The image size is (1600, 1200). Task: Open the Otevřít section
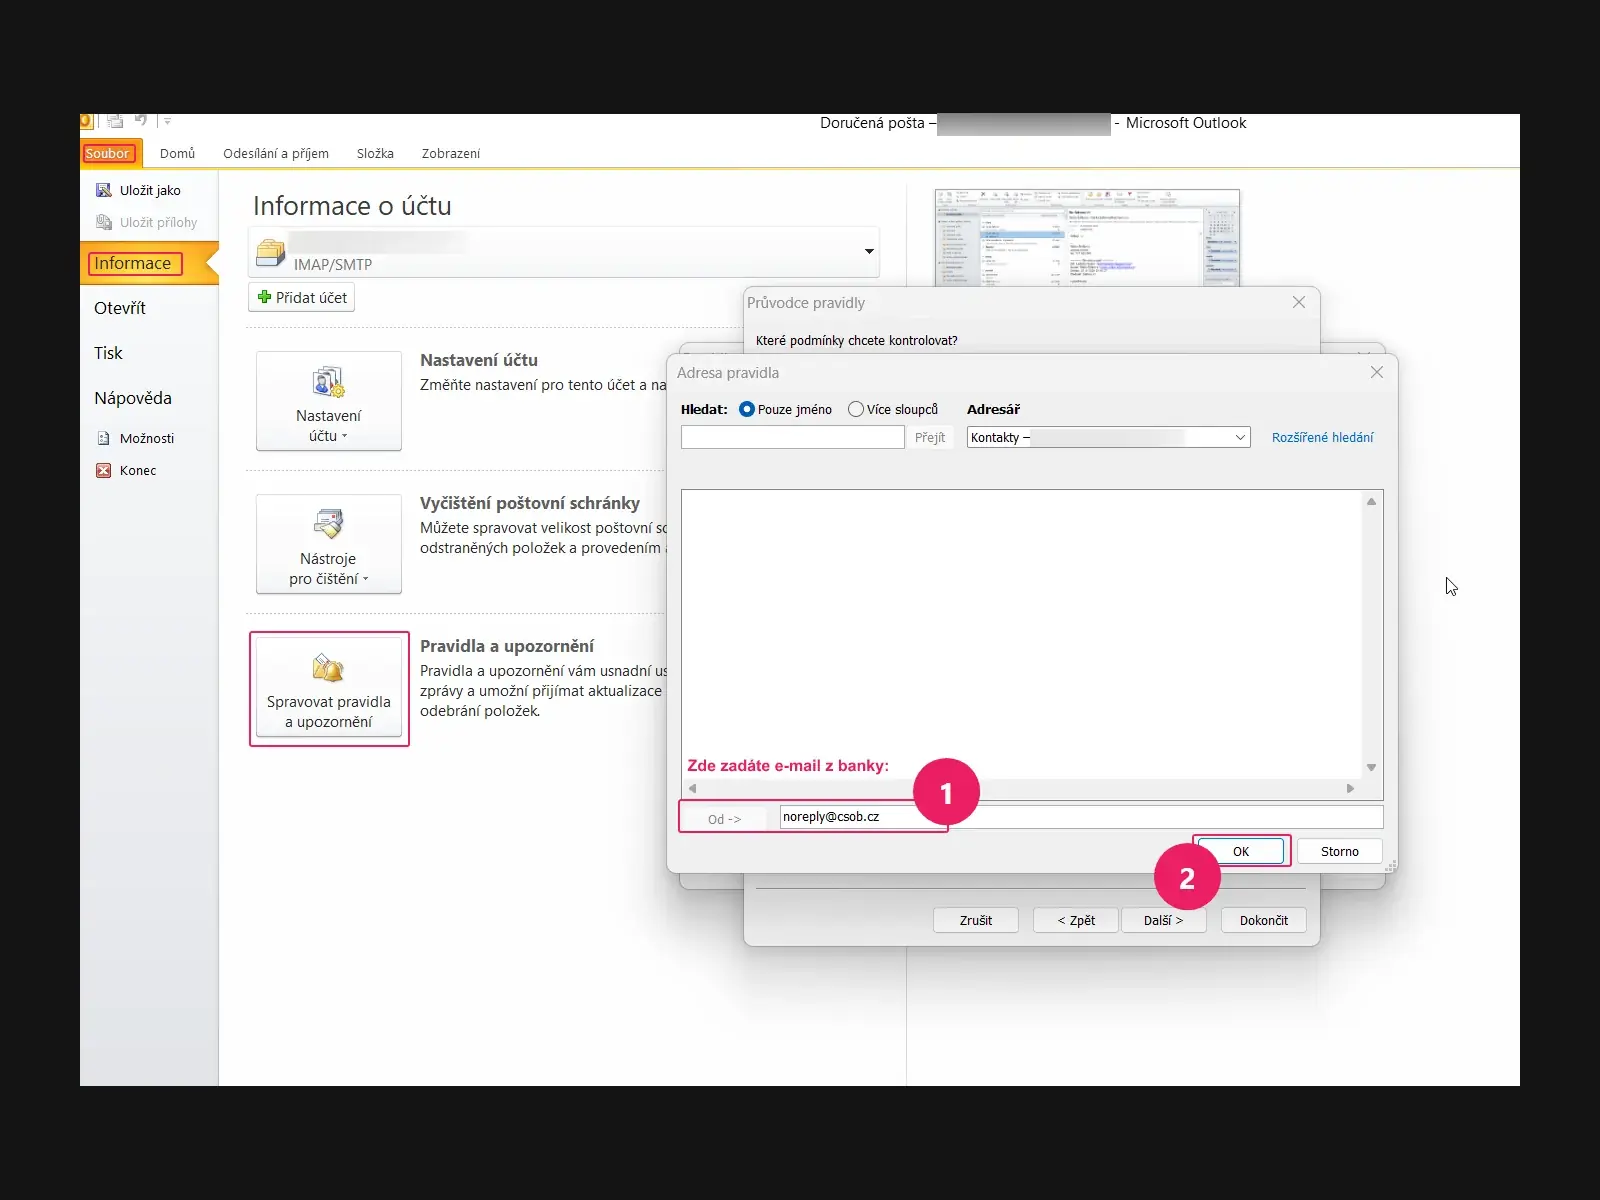coord(120,308)
